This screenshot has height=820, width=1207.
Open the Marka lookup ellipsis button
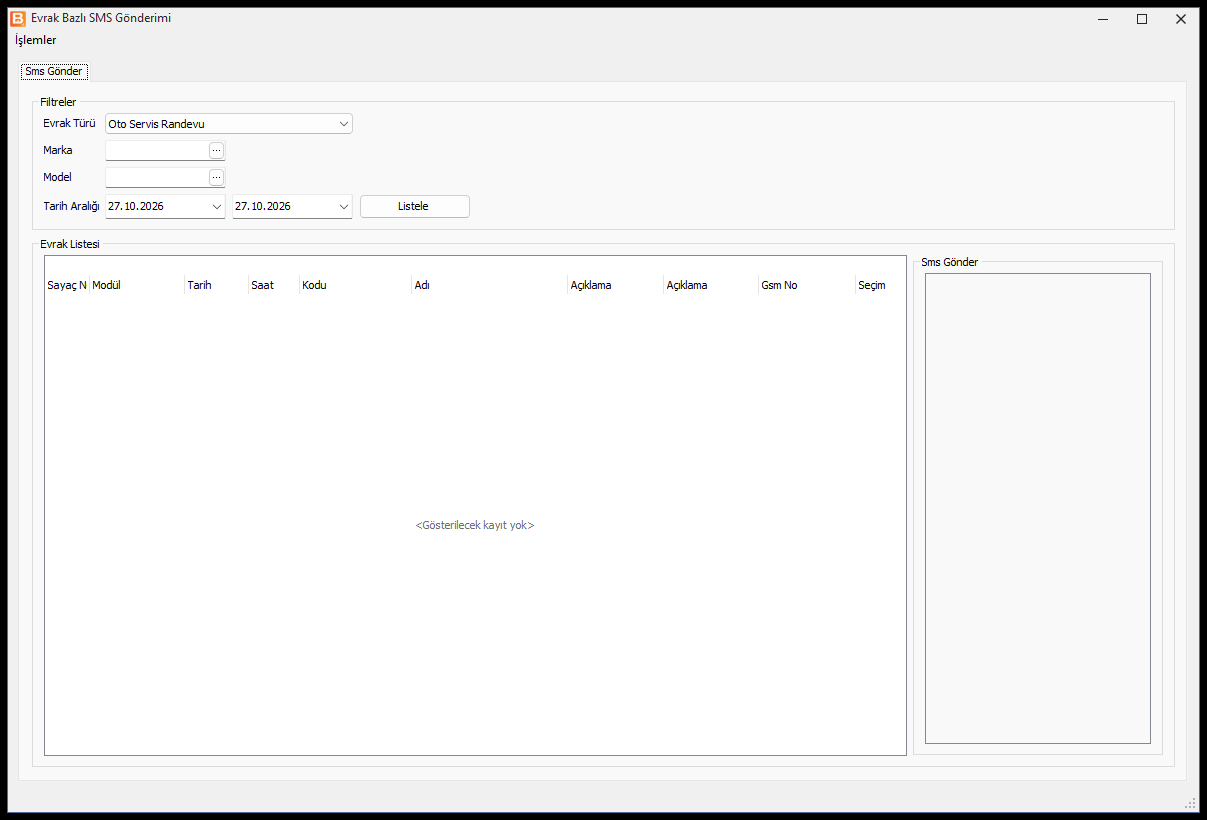[216, 150]
